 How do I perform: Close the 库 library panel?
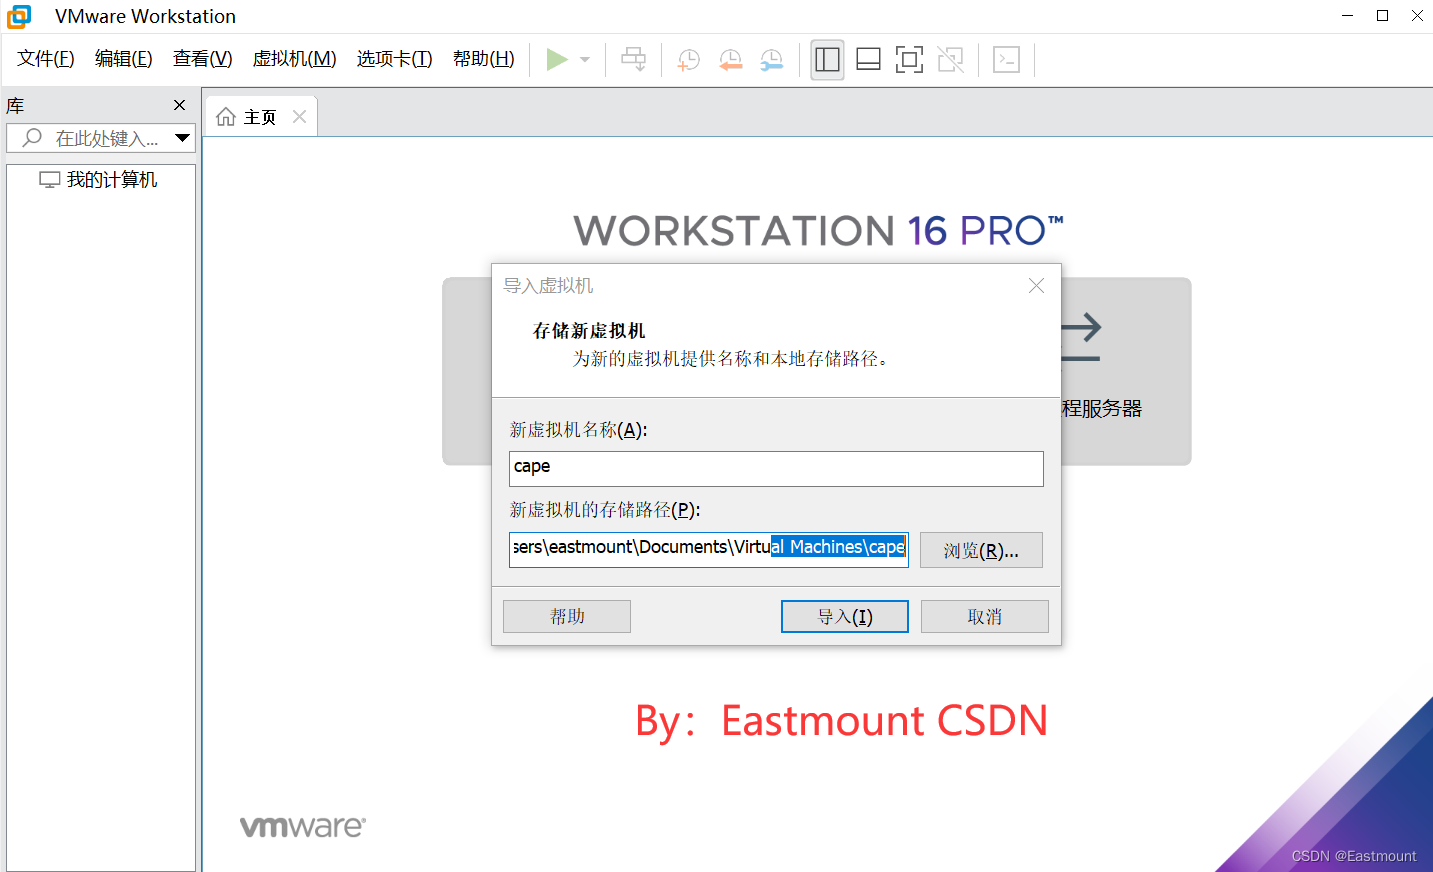click(180, 105)
